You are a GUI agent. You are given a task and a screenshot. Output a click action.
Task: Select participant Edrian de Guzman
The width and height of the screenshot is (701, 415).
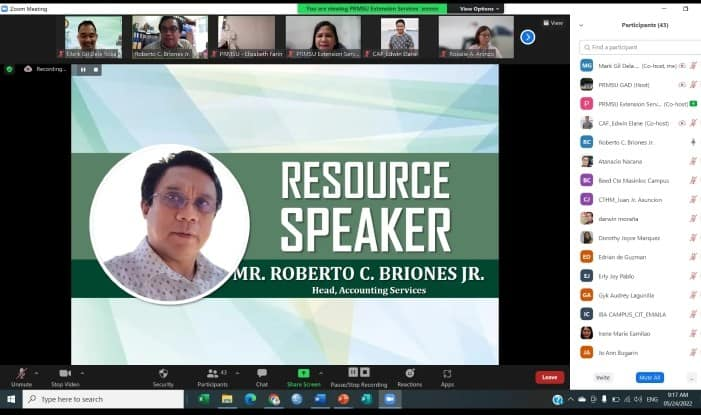tap(639, 257)
